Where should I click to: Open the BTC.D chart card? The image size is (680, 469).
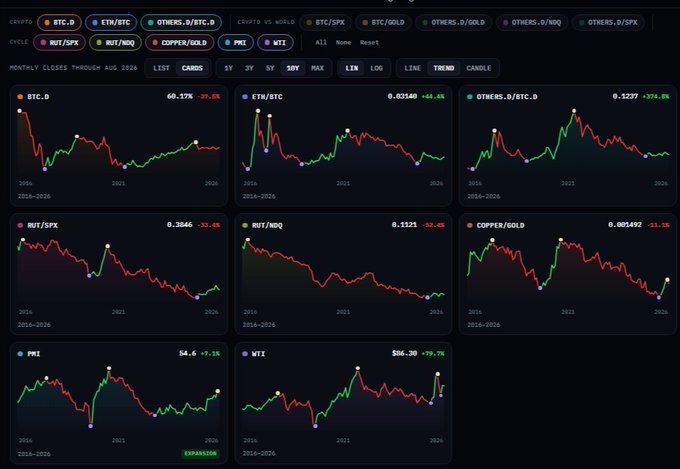click(x=119, y=145)
